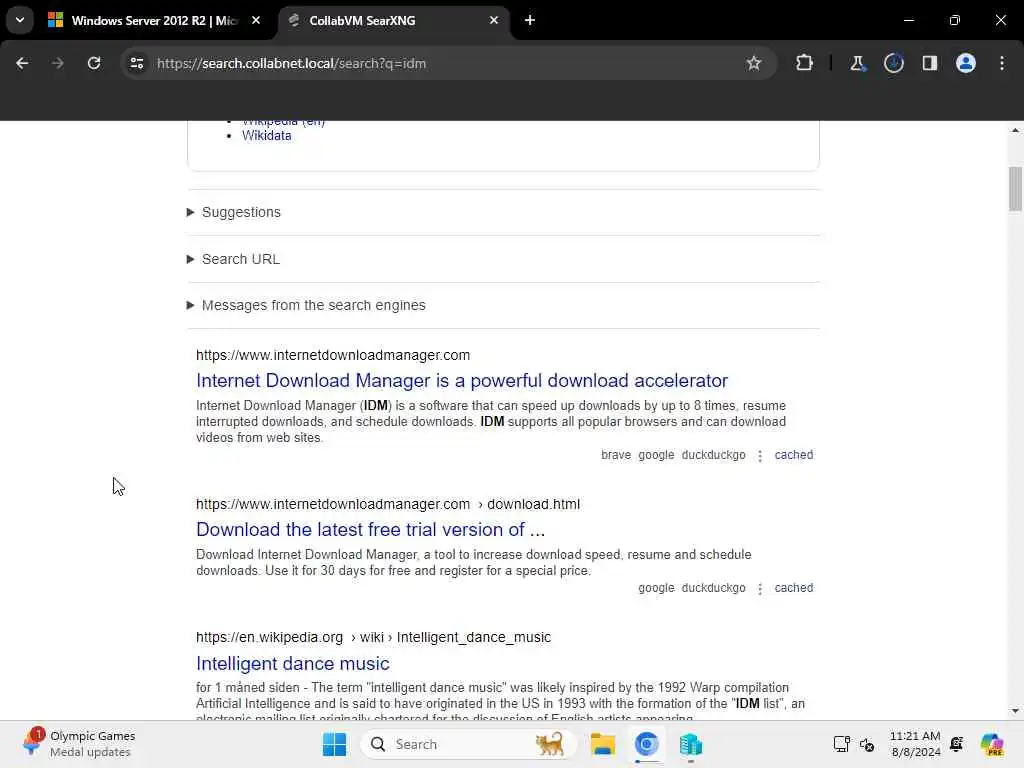The height and width of the screenshot is (768, 1024).
Task: Open Download the latest free trial result
Action: tap(370, 530)
